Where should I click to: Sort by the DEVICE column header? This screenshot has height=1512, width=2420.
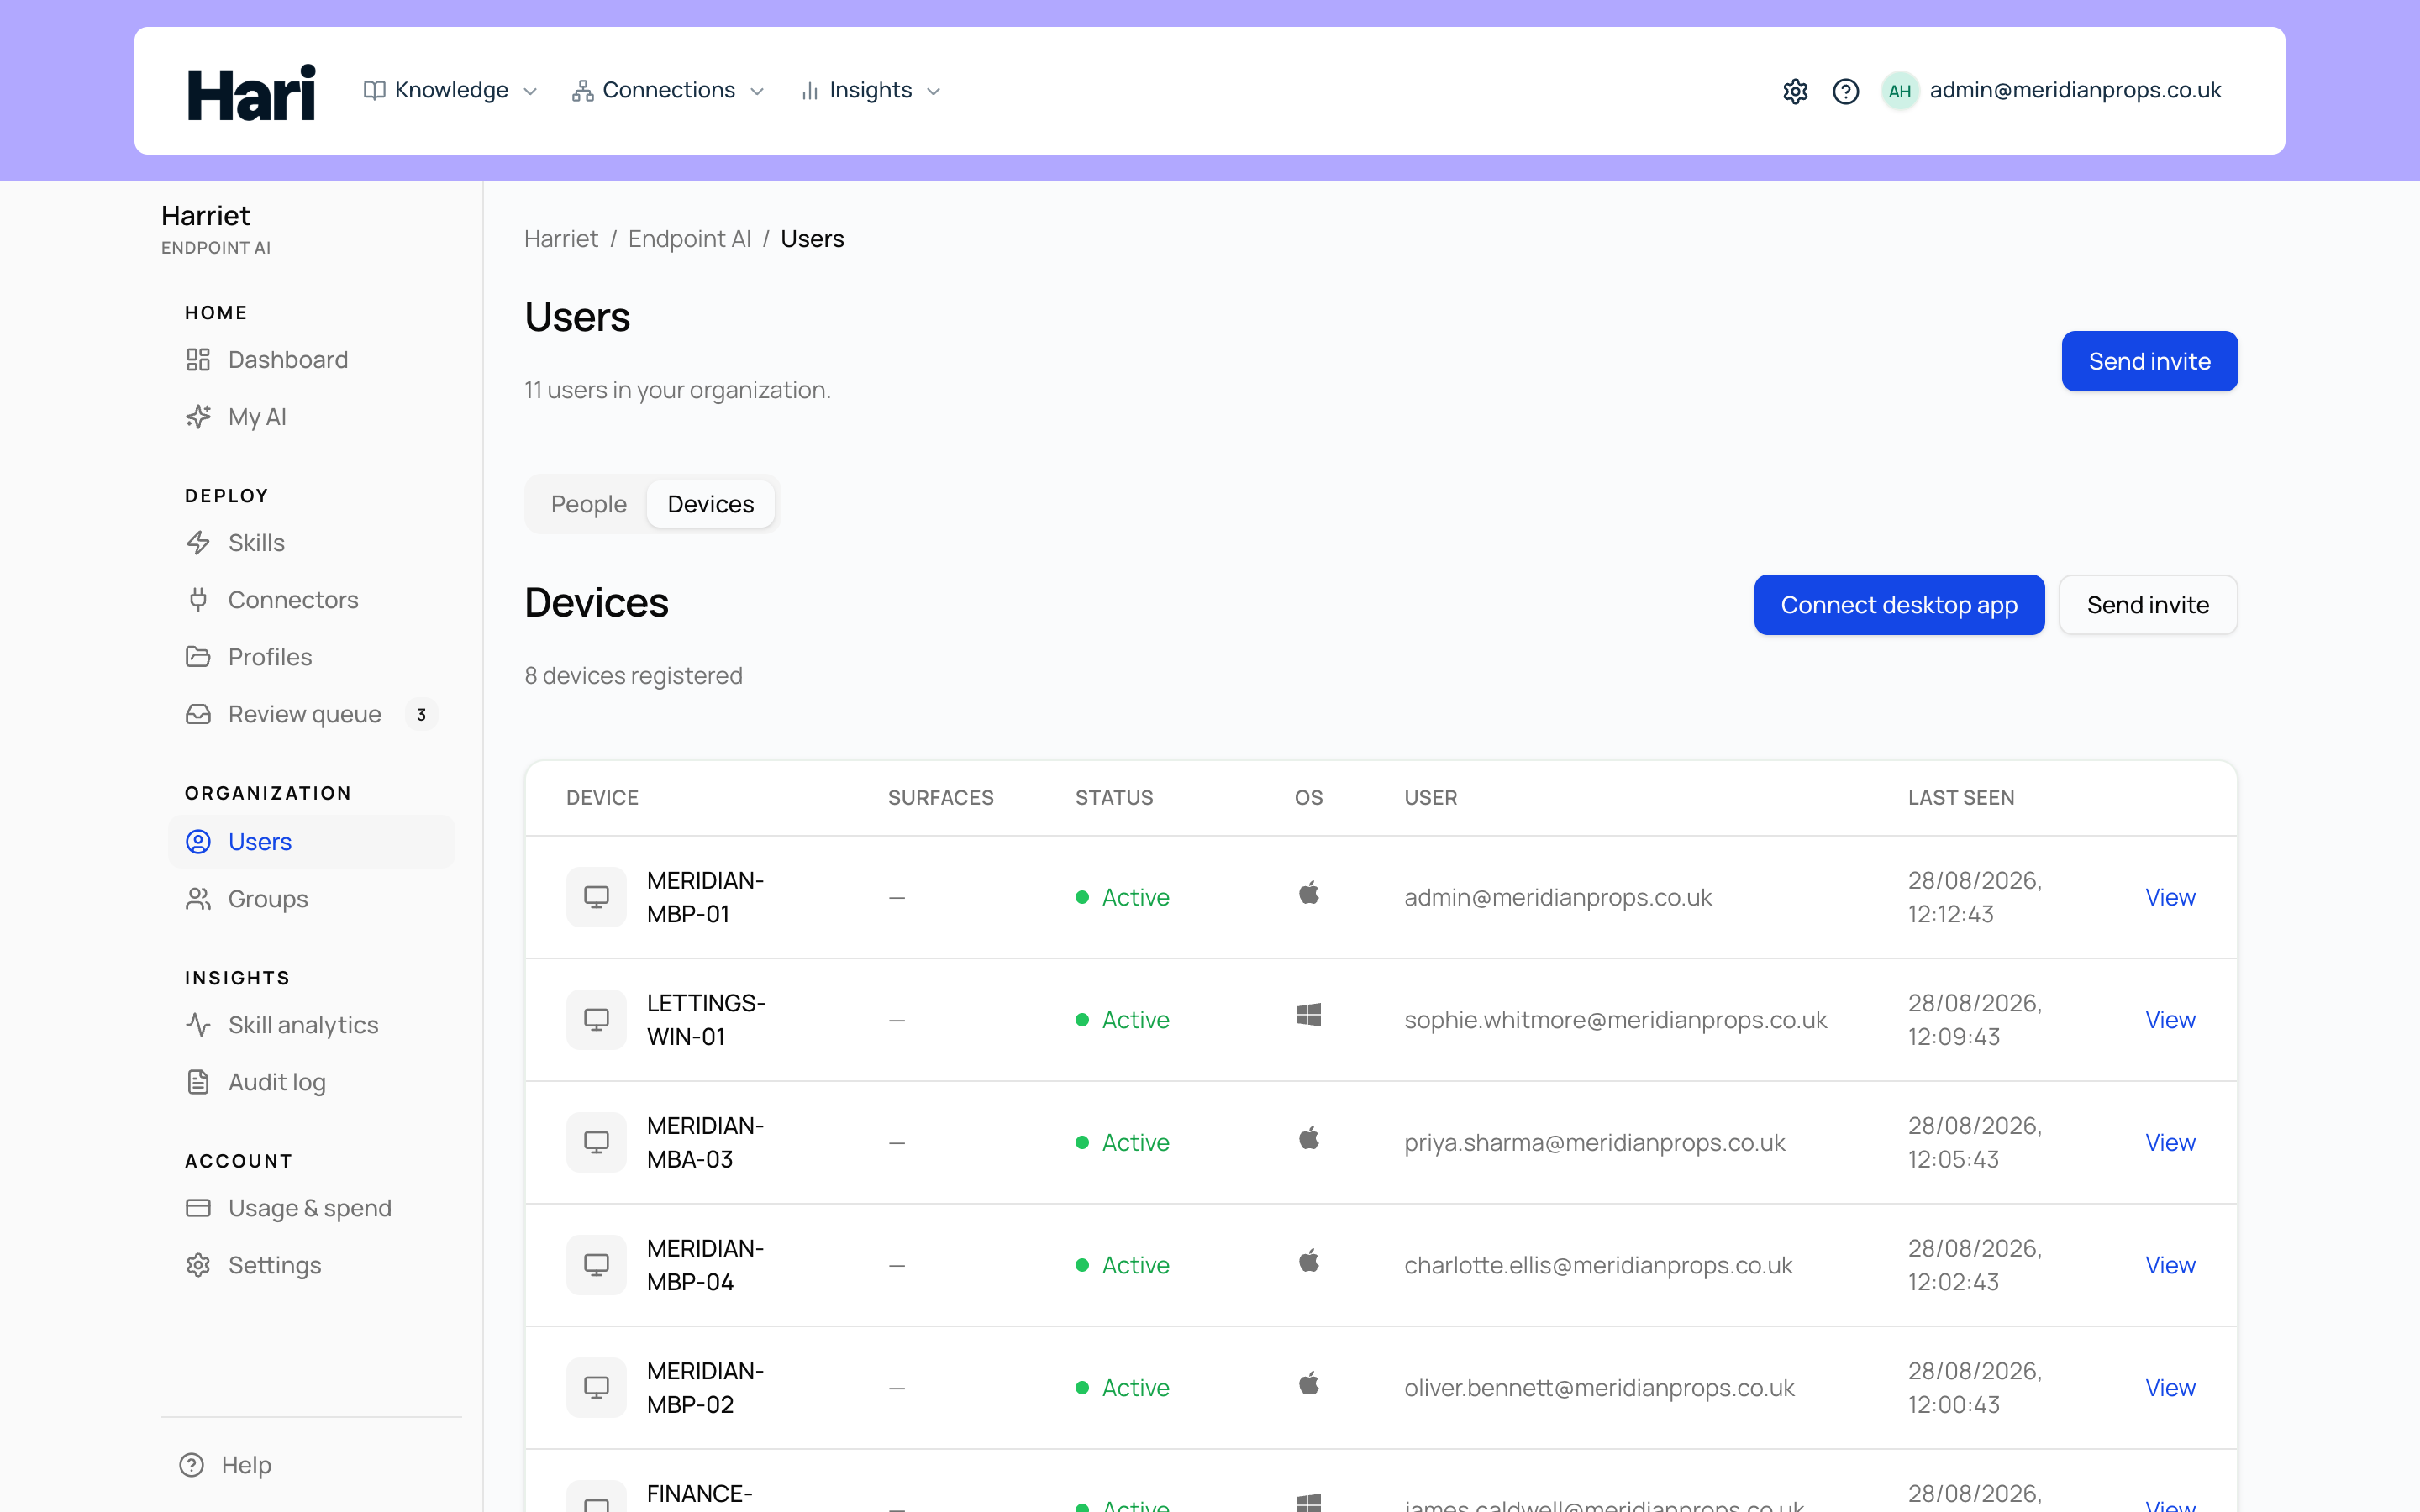602,798
